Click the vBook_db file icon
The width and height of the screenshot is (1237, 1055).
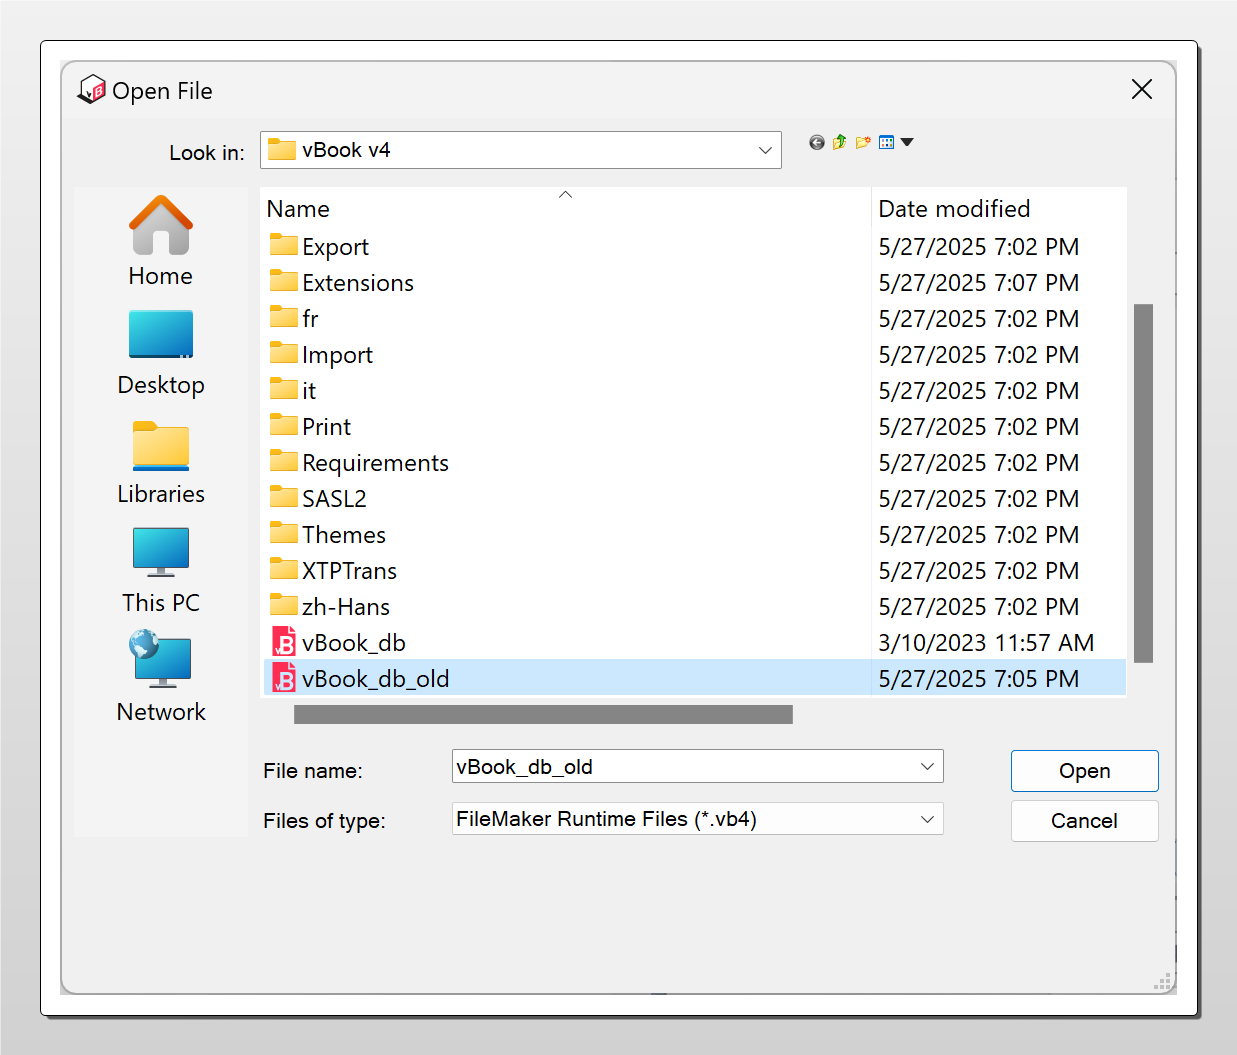coord(284,641)
